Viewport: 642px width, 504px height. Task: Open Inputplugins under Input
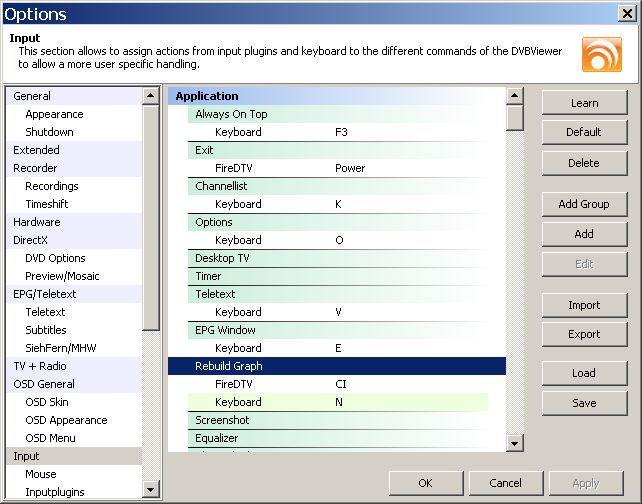55,492
